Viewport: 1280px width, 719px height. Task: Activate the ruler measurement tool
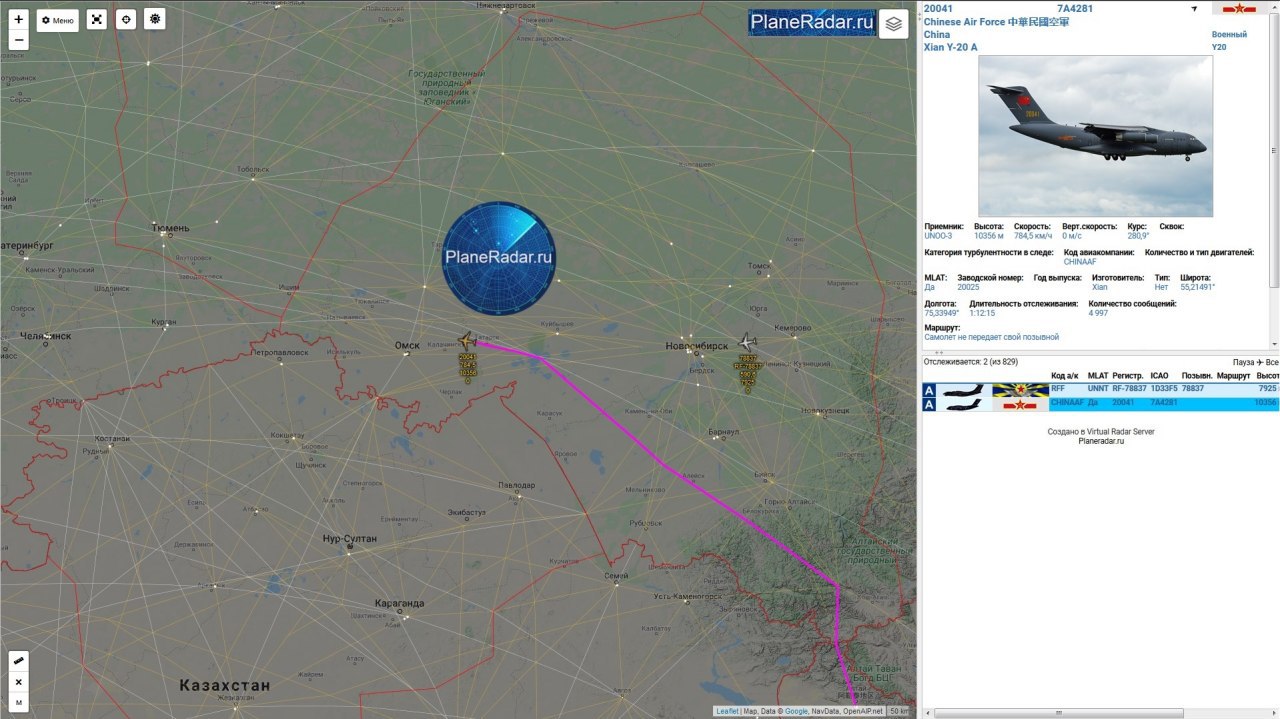18,661
